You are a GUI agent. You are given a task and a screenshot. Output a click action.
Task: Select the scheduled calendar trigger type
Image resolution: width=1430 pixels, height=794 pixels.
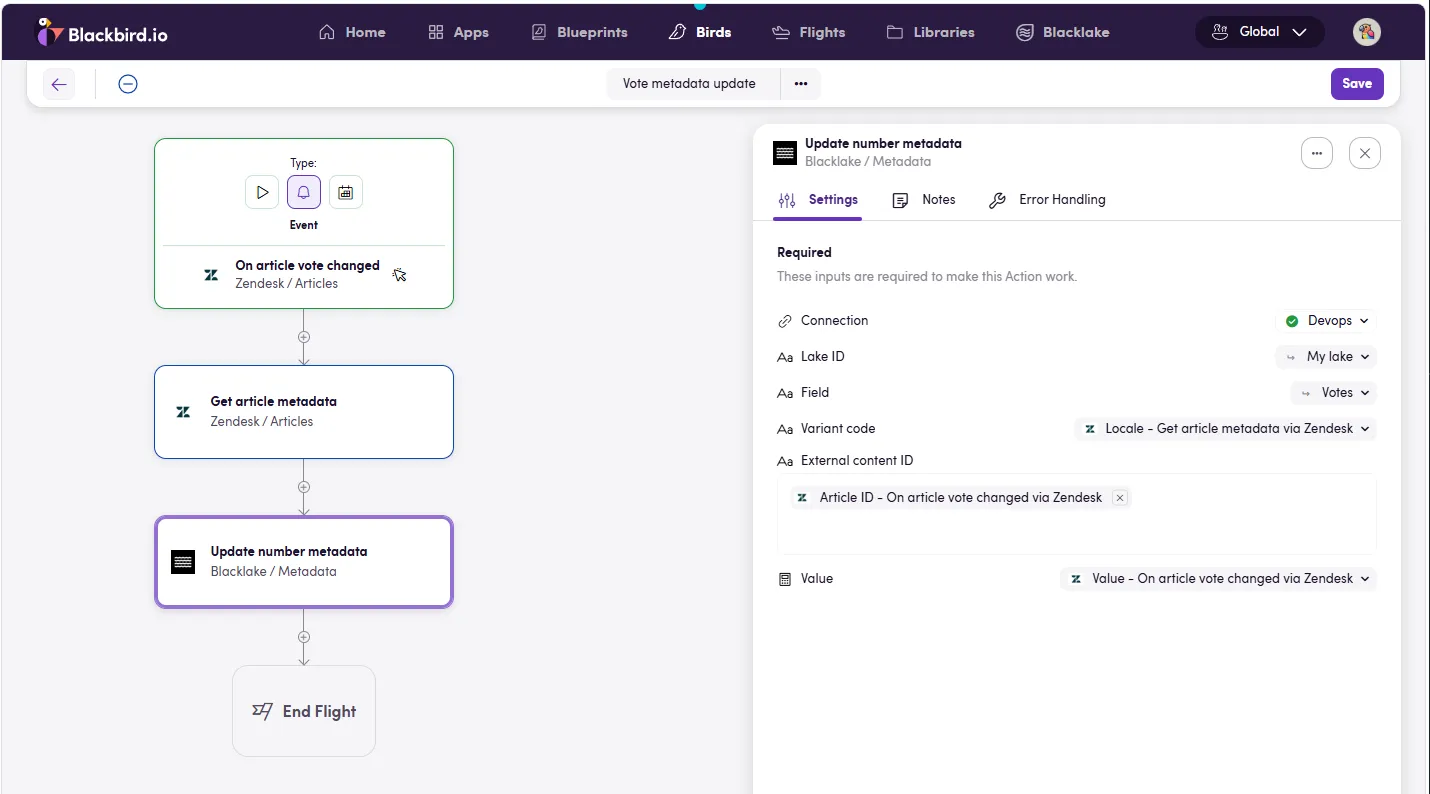coord(346,192)
